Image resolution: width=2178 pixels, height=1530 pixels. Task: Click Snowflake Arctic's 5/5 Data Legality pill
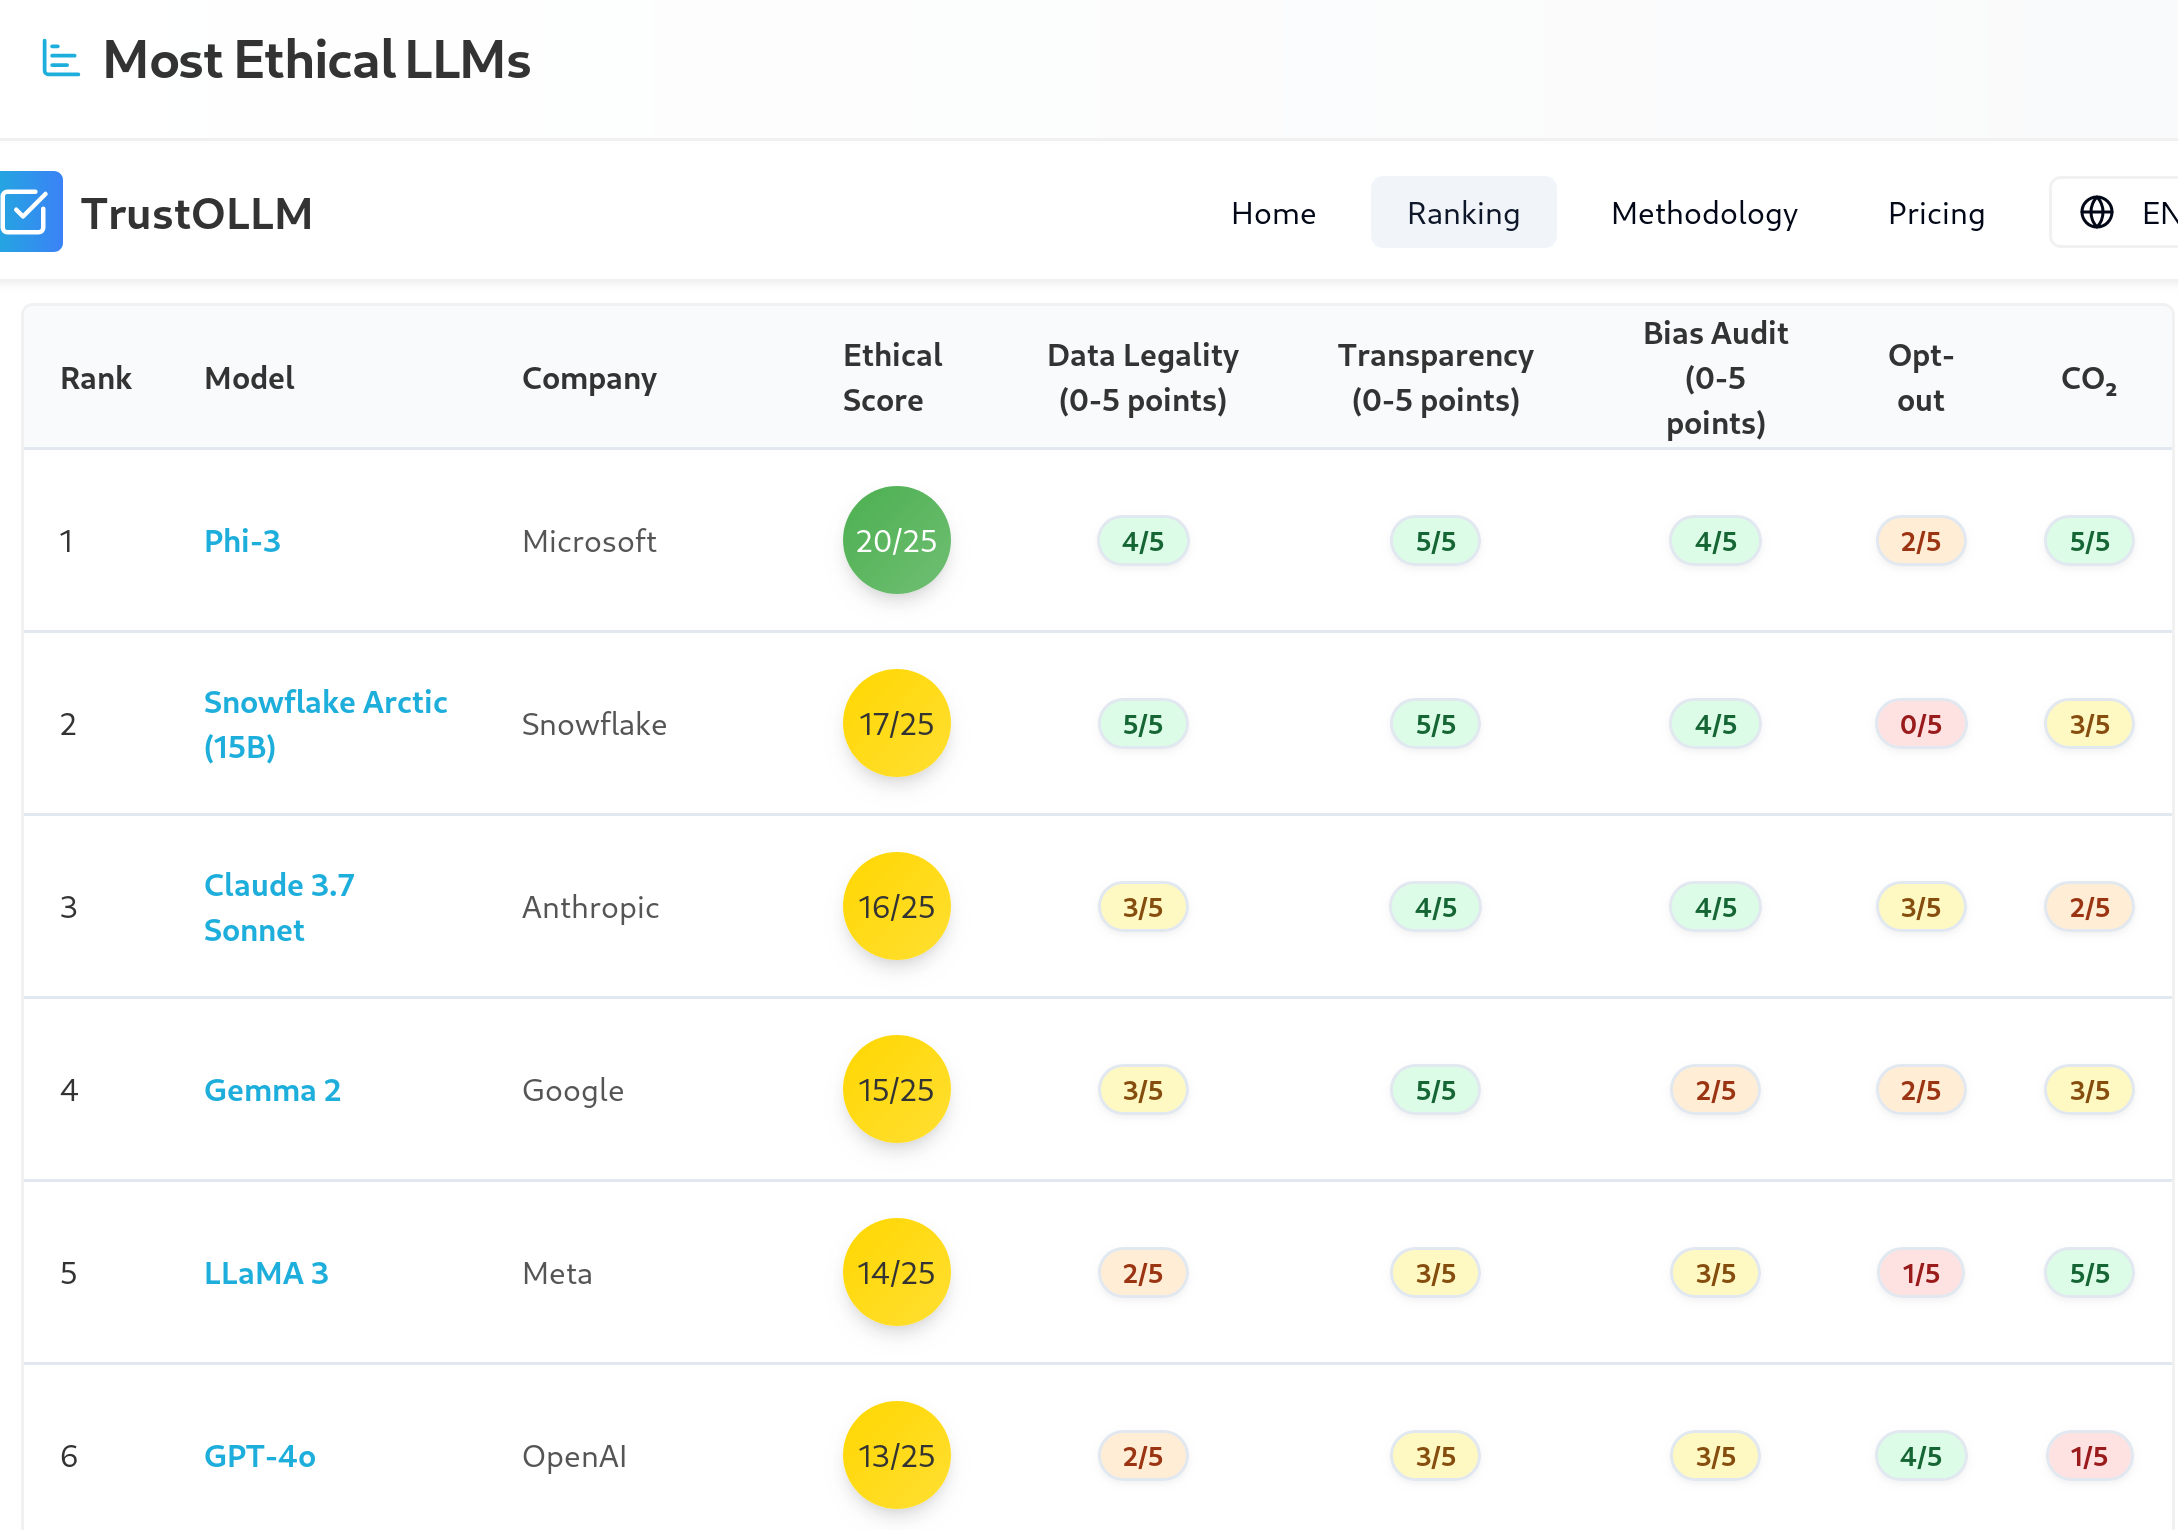[1143, 724]
